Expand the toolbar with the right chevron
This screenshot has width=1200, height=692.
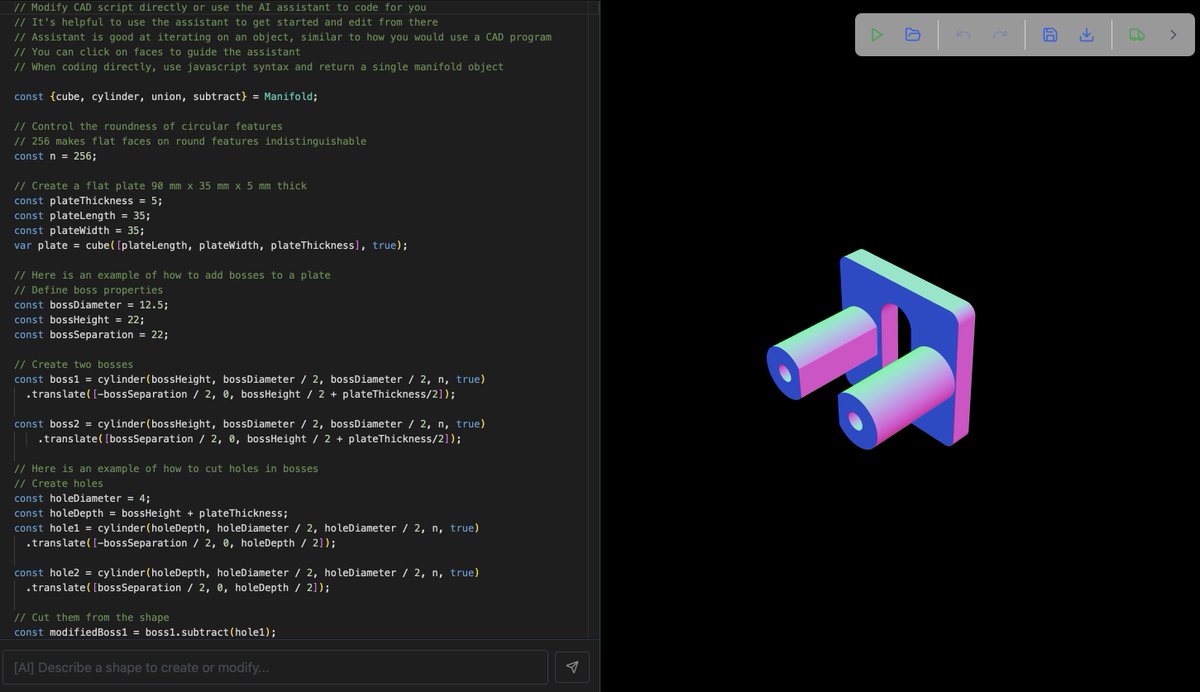[x=1173, y=35]
